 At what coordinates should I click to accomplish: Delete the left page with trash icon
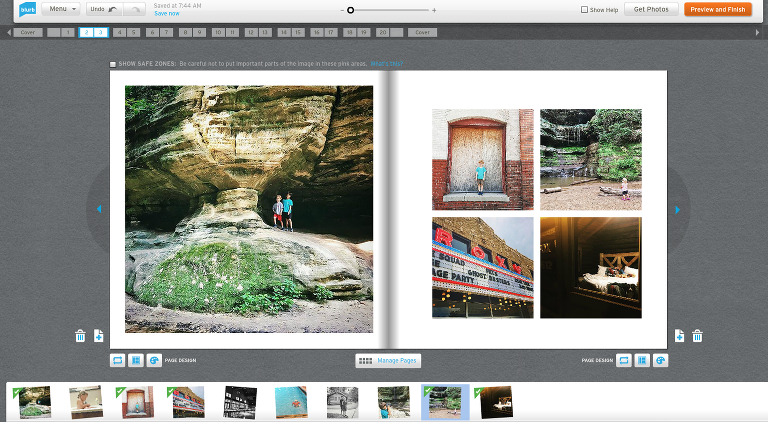point(80,336)
